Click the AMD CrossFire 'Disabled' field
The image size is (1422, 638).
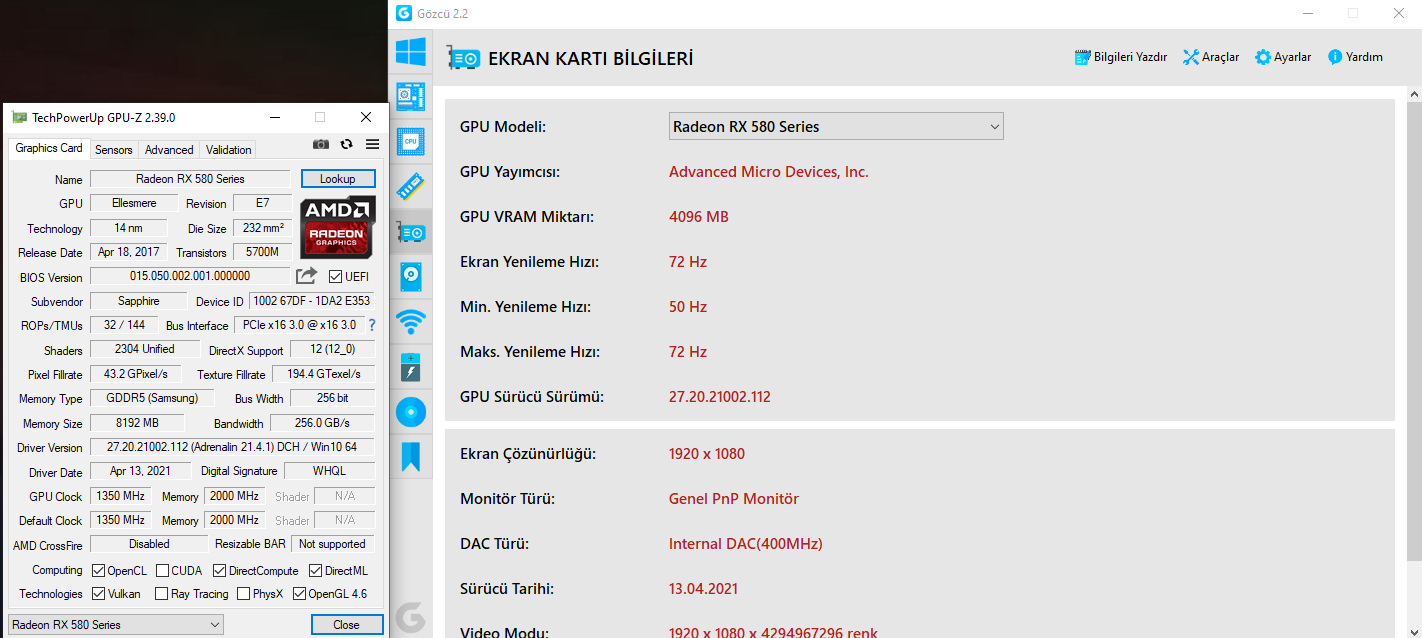tap(149, 544)
